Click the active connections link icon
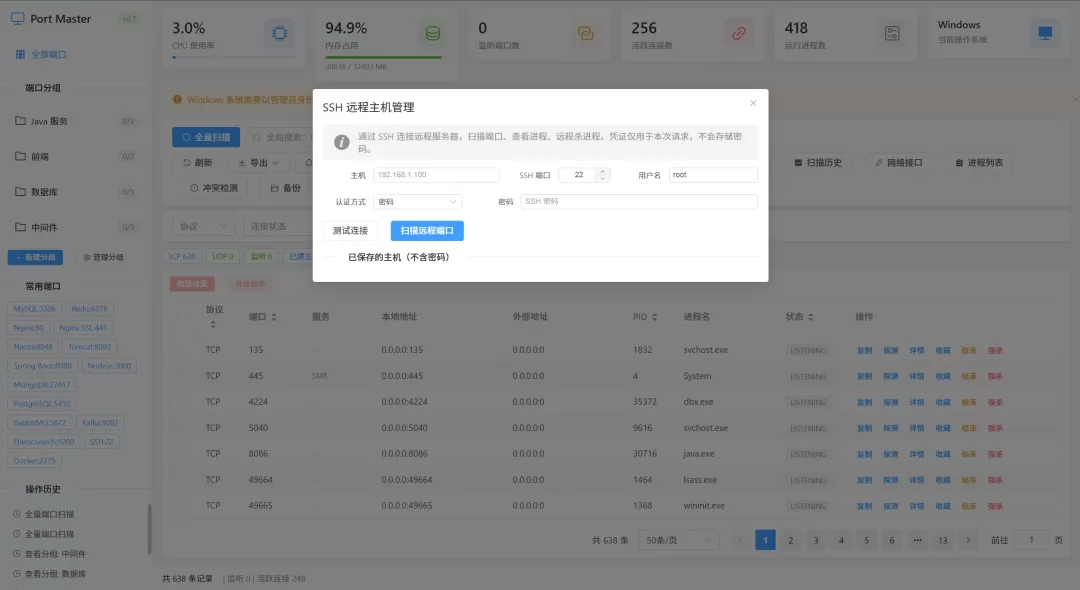Image resolution: width=1080 pixels, height=590 pixels. 738,33
